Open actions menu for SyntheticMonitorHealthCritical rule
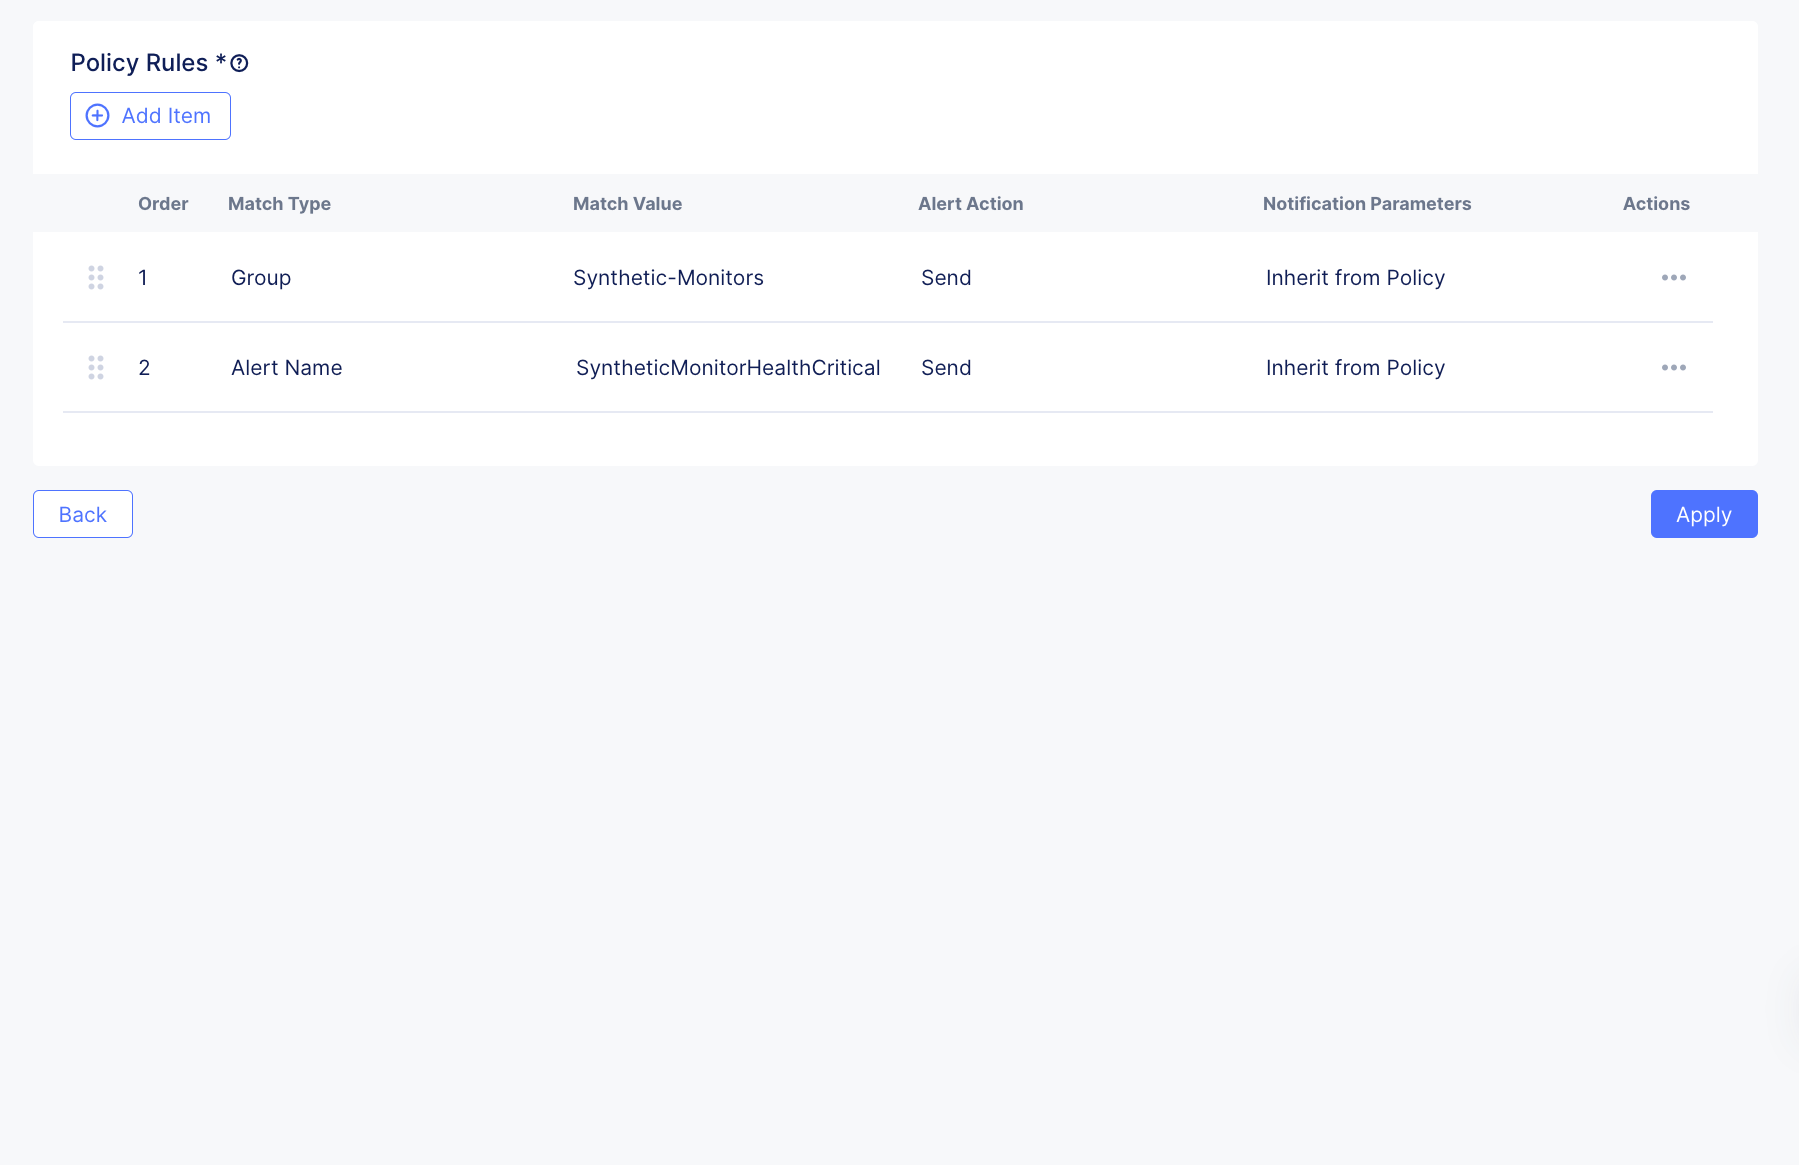Image resolution: width=1799 pixels, height=1165 pixels. tap(1673, 368)
